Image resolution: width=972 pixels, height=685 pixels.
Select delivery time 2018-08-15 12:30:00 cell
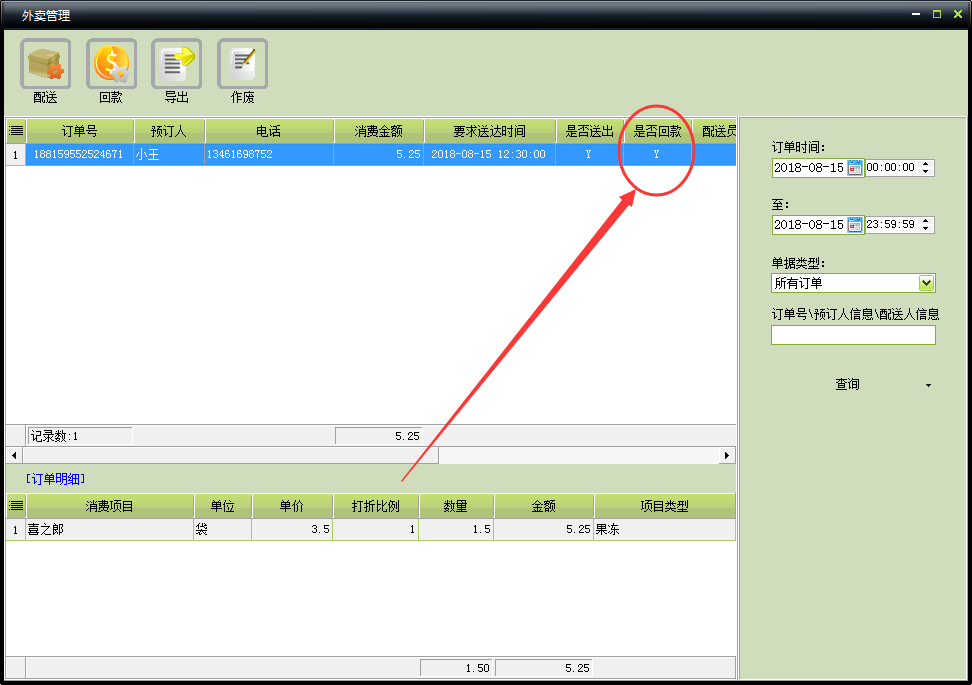[490, 154]
